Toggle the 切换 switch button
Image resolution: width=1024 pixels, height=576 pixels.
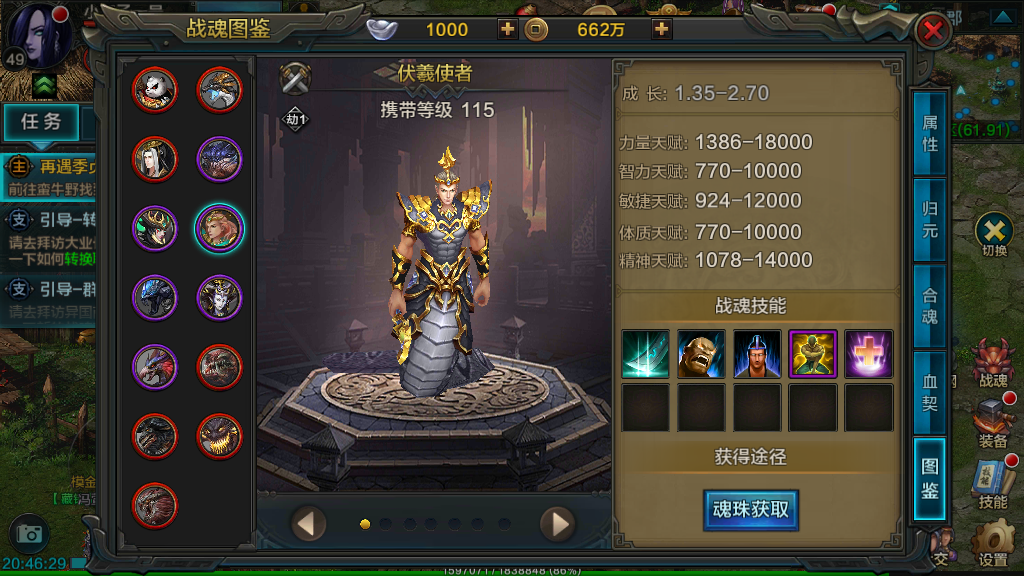tap(994, 234)
